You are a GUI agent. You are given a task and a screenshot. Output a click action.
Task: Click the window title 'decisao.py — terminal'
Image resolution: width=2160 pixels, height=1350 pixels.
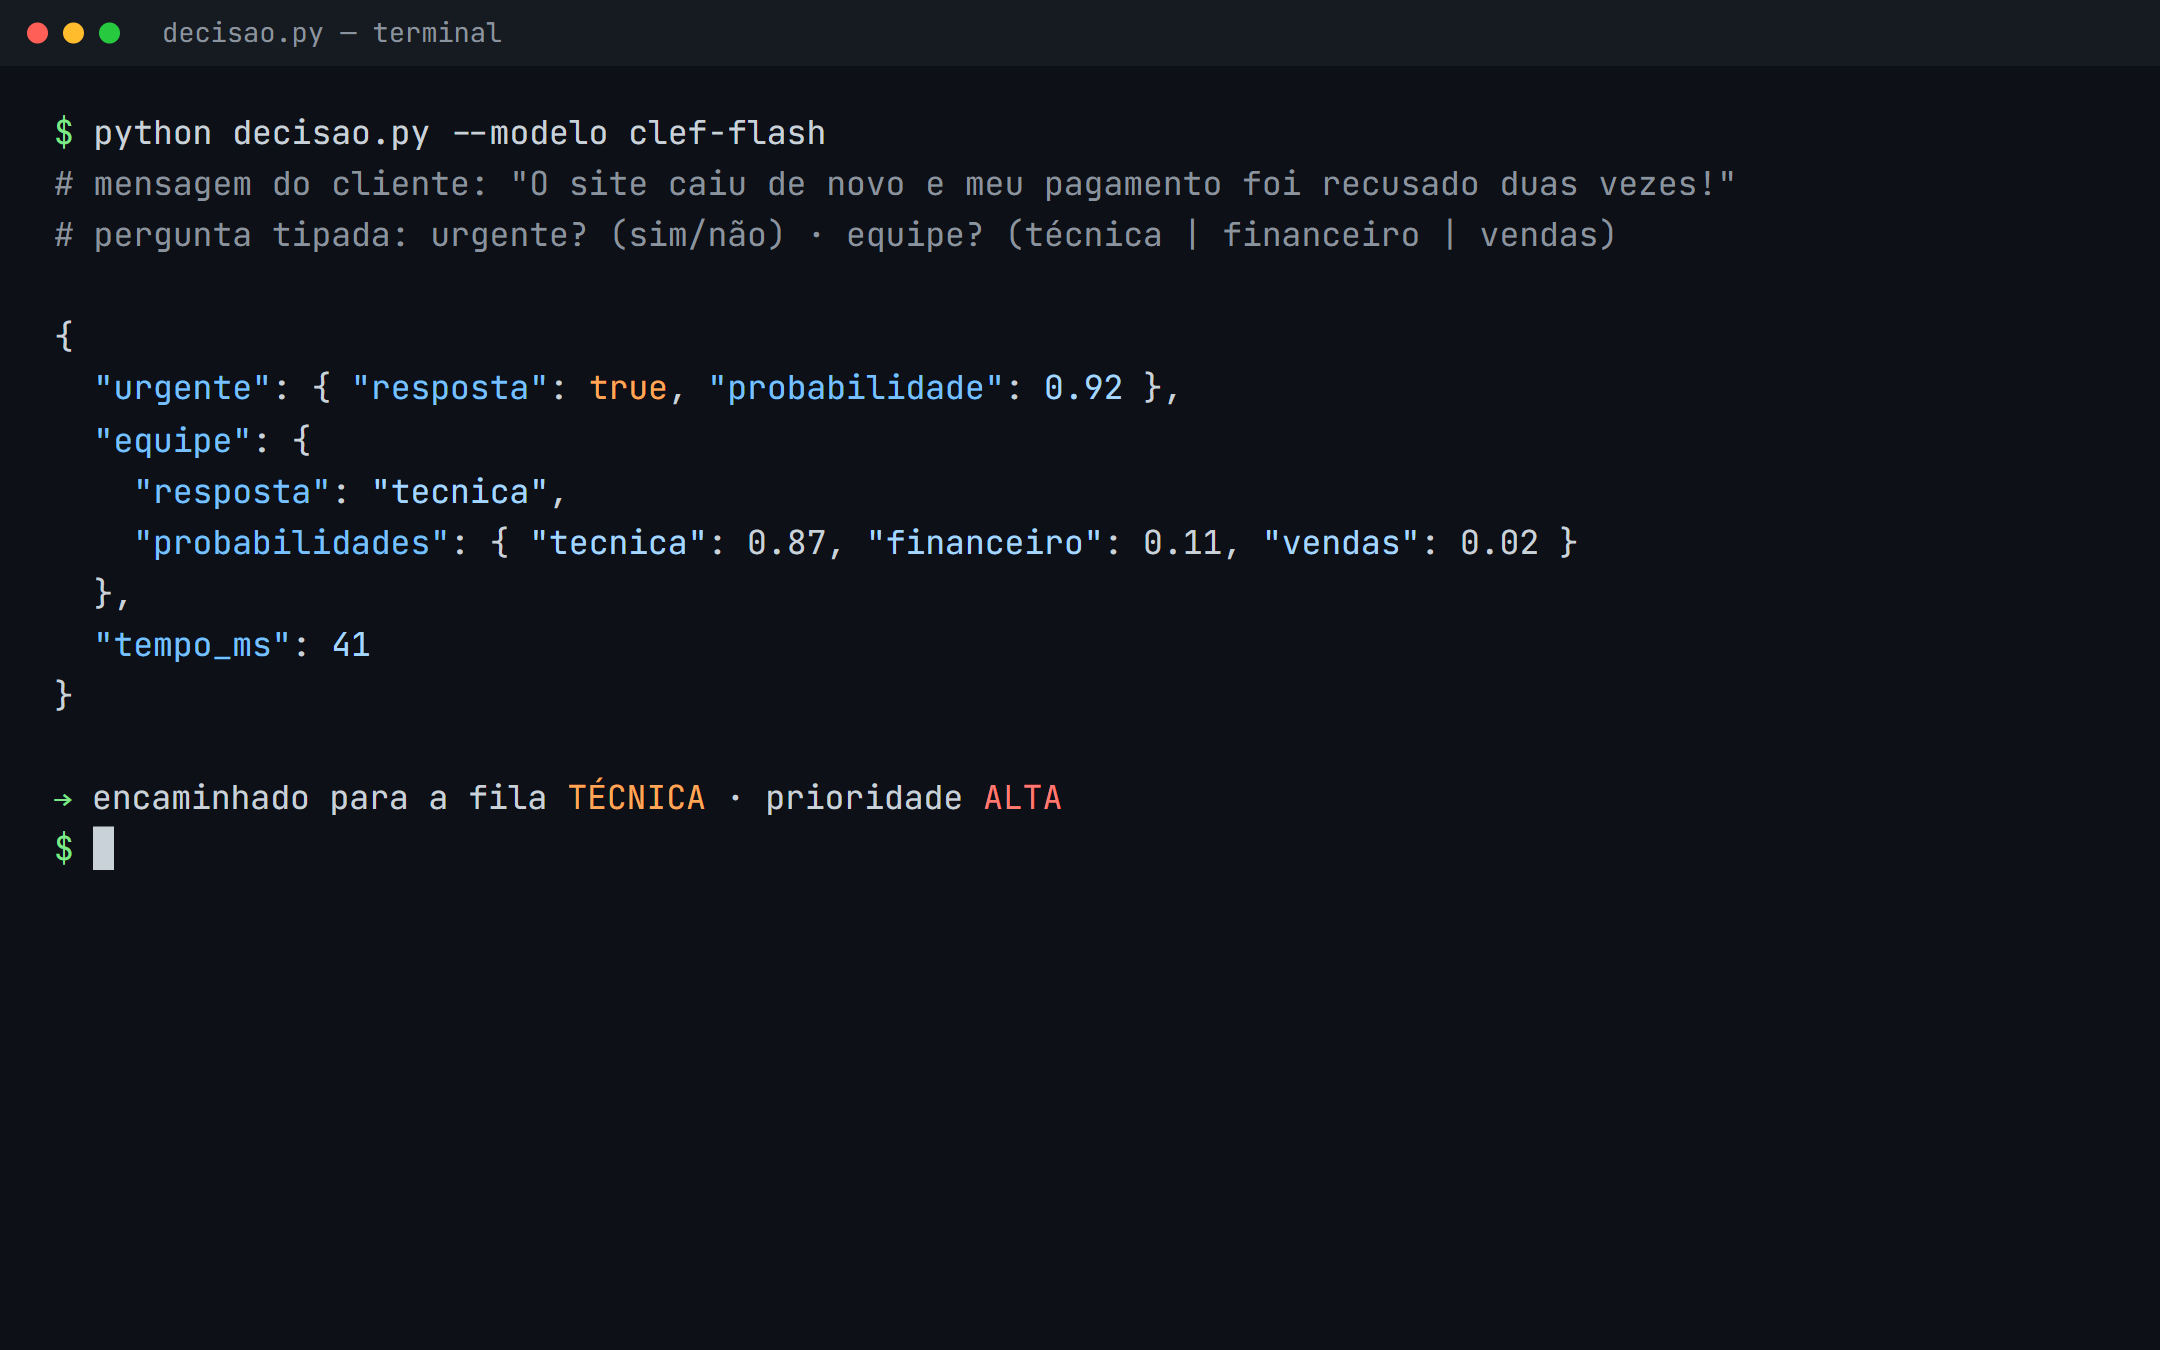pyautogui.click(x=332, y=33)
